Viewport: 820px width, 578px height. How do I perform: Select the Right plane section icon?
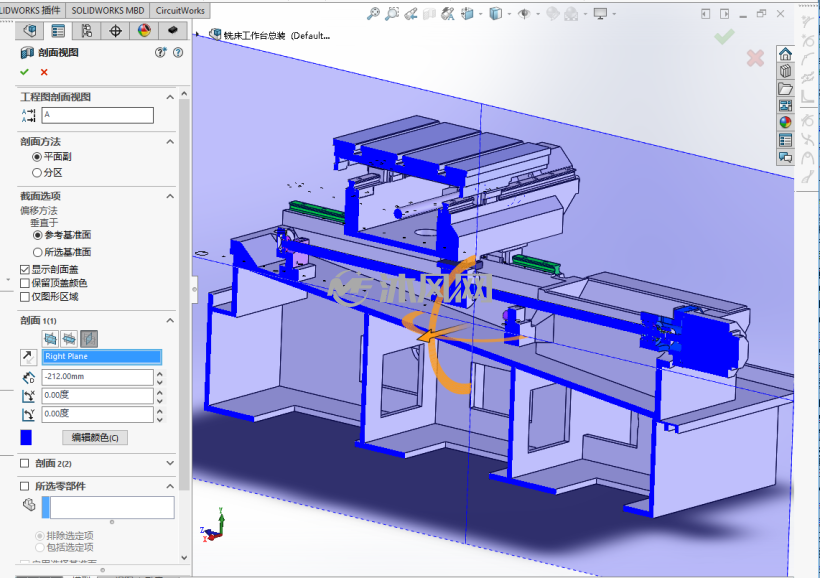click(x=89, y=339)
